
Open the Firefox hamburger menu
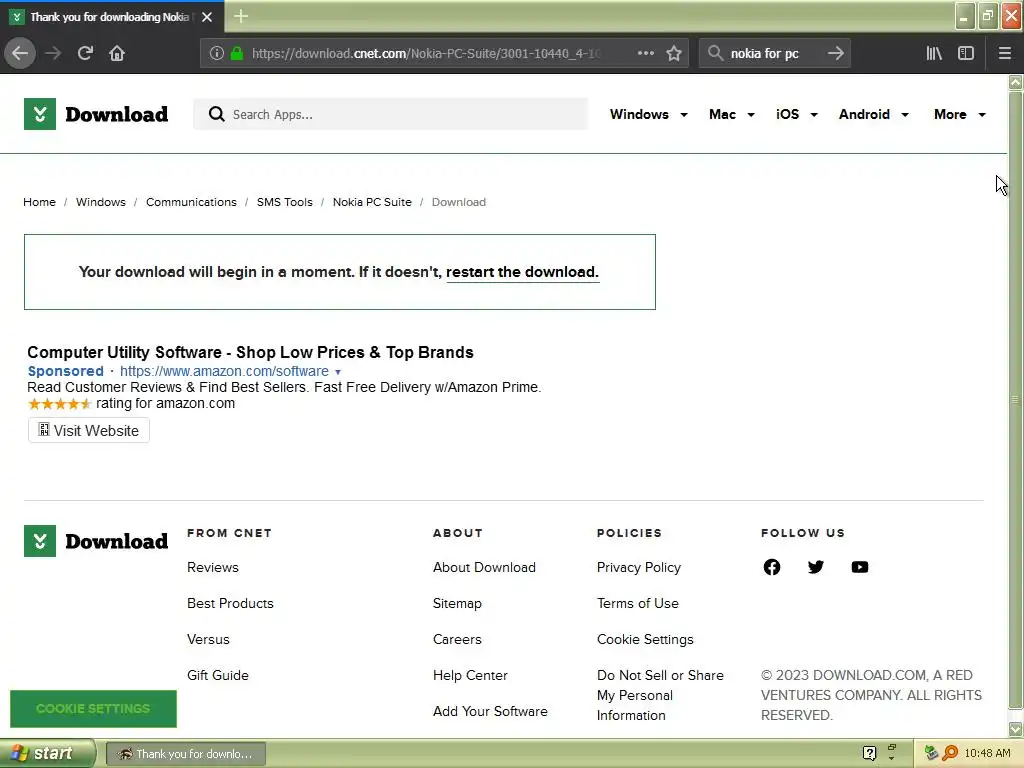click(x=1004, y=53)
